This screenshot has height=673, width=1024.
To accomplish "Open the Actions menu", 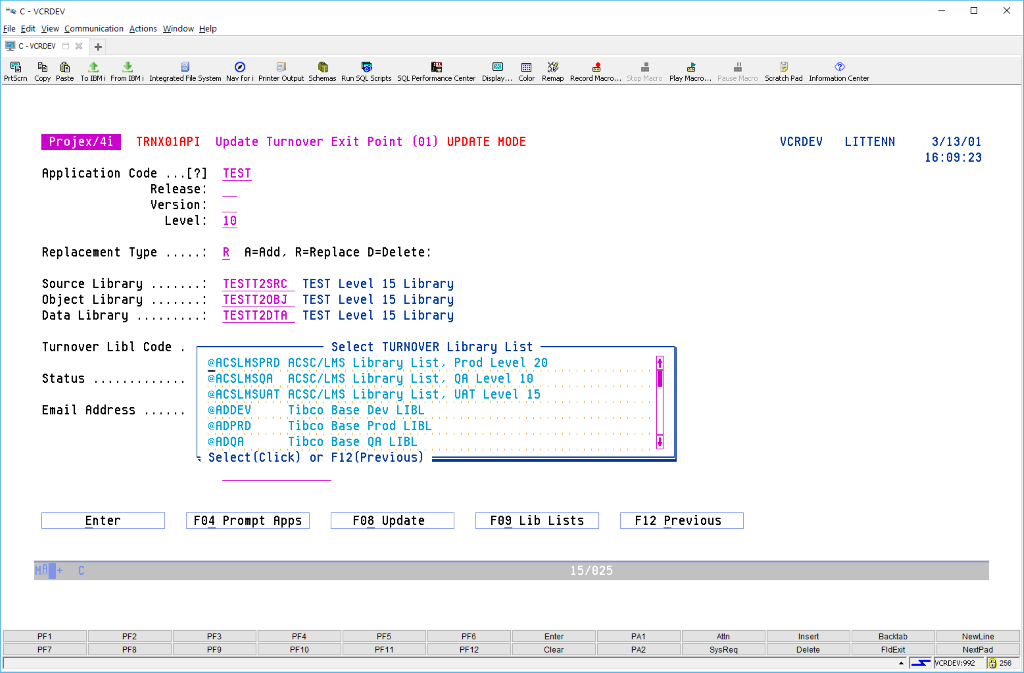I will [143, 29].
